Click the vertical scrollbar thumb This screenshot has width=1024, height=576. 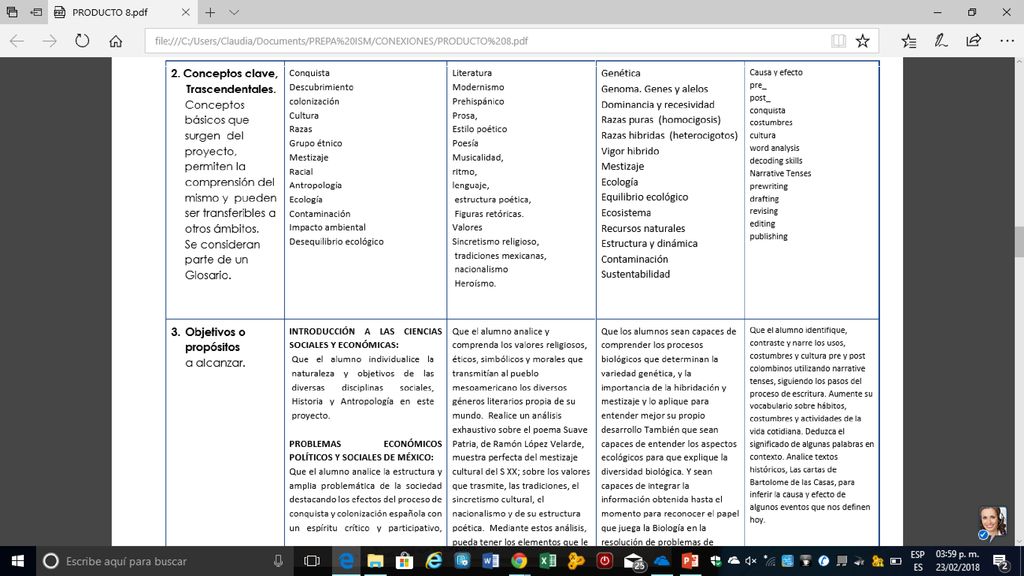tap(1018, 242)
